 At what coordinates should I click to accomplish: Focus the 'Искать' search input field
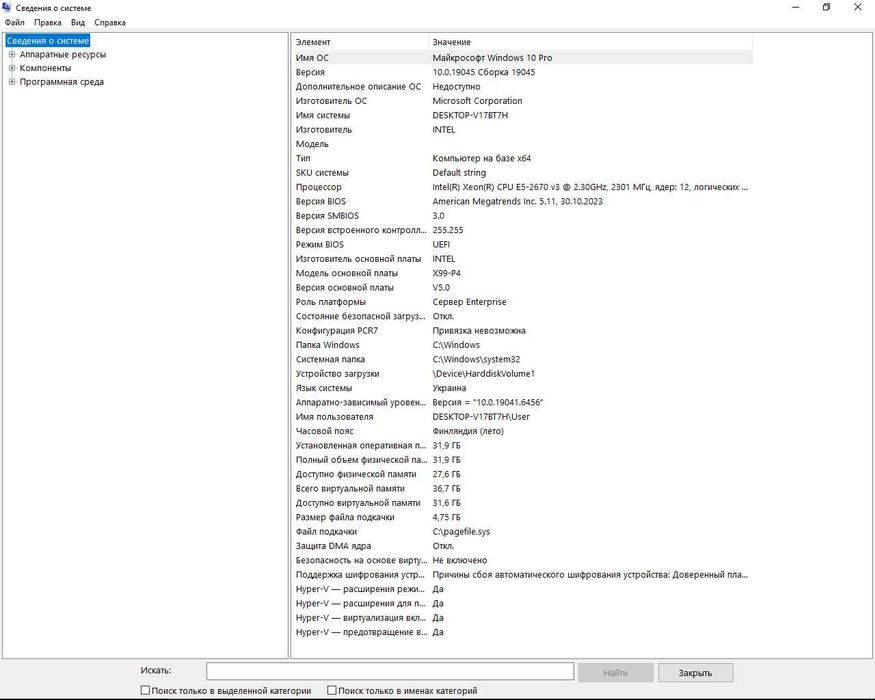coord(390,671)
